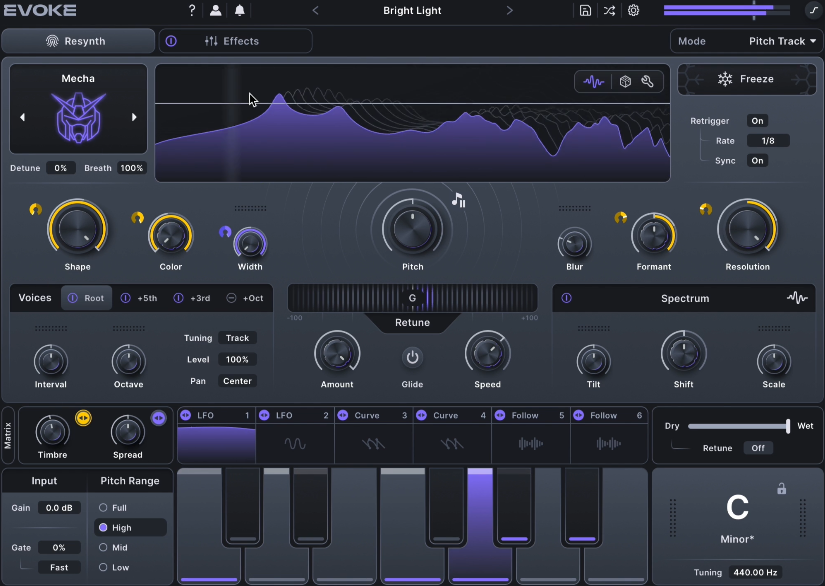Click the modulation marker beside the Width knob
This screenshot has height=586, width=825.
pyautogui.click(x=225, y=231)
